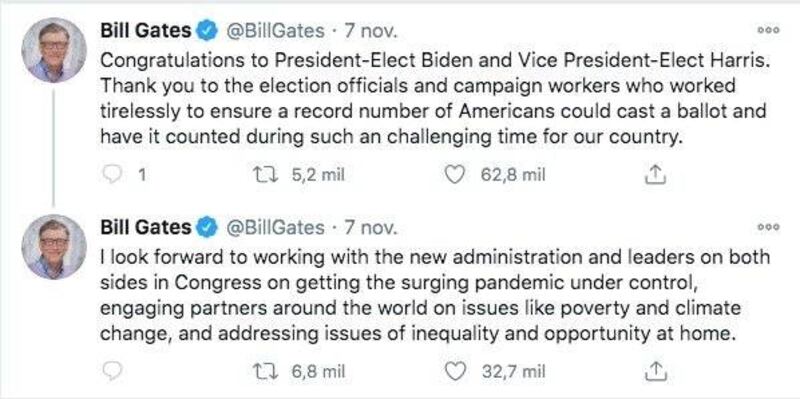Click reply icon on first tweet

click(111, 175)
